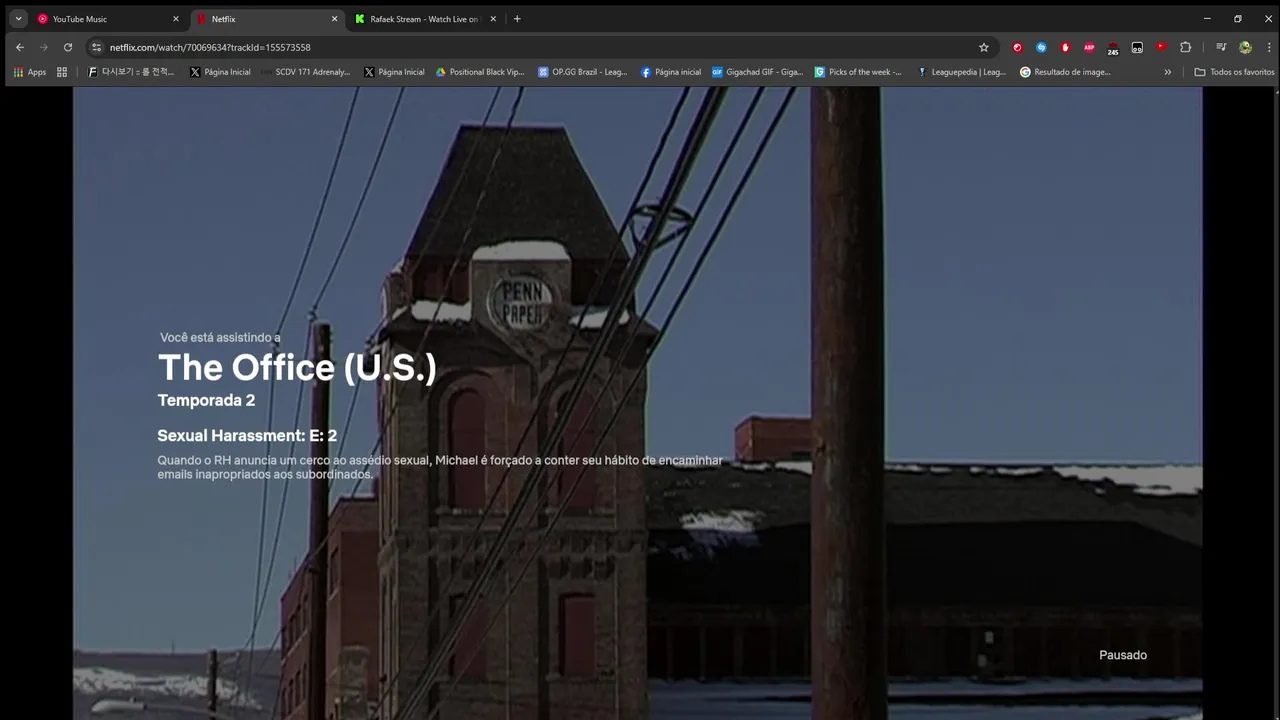
Task: Open the Extensions puzzle menu
Action: [1186, 47]
